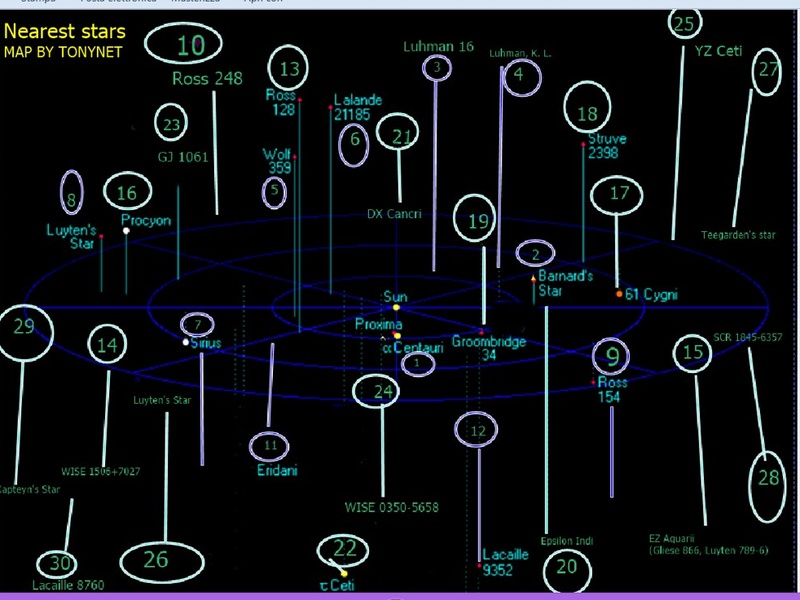Click circled number 9 above Ross 154
The width and height of the screenshot is (800, 600).
[x=611, y=355]
